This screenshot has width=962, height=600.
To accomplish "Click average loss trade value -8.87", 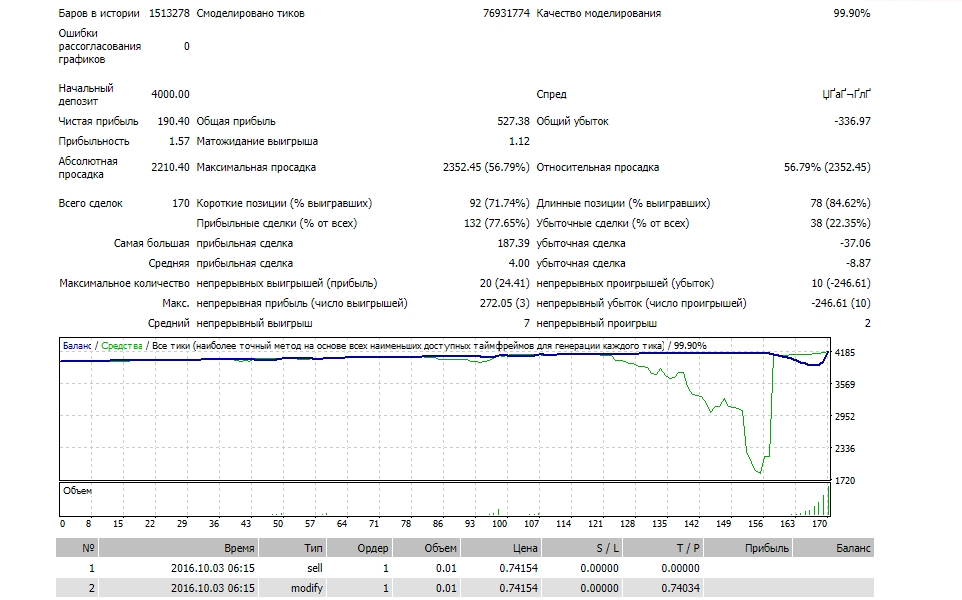I will point(858,263).
